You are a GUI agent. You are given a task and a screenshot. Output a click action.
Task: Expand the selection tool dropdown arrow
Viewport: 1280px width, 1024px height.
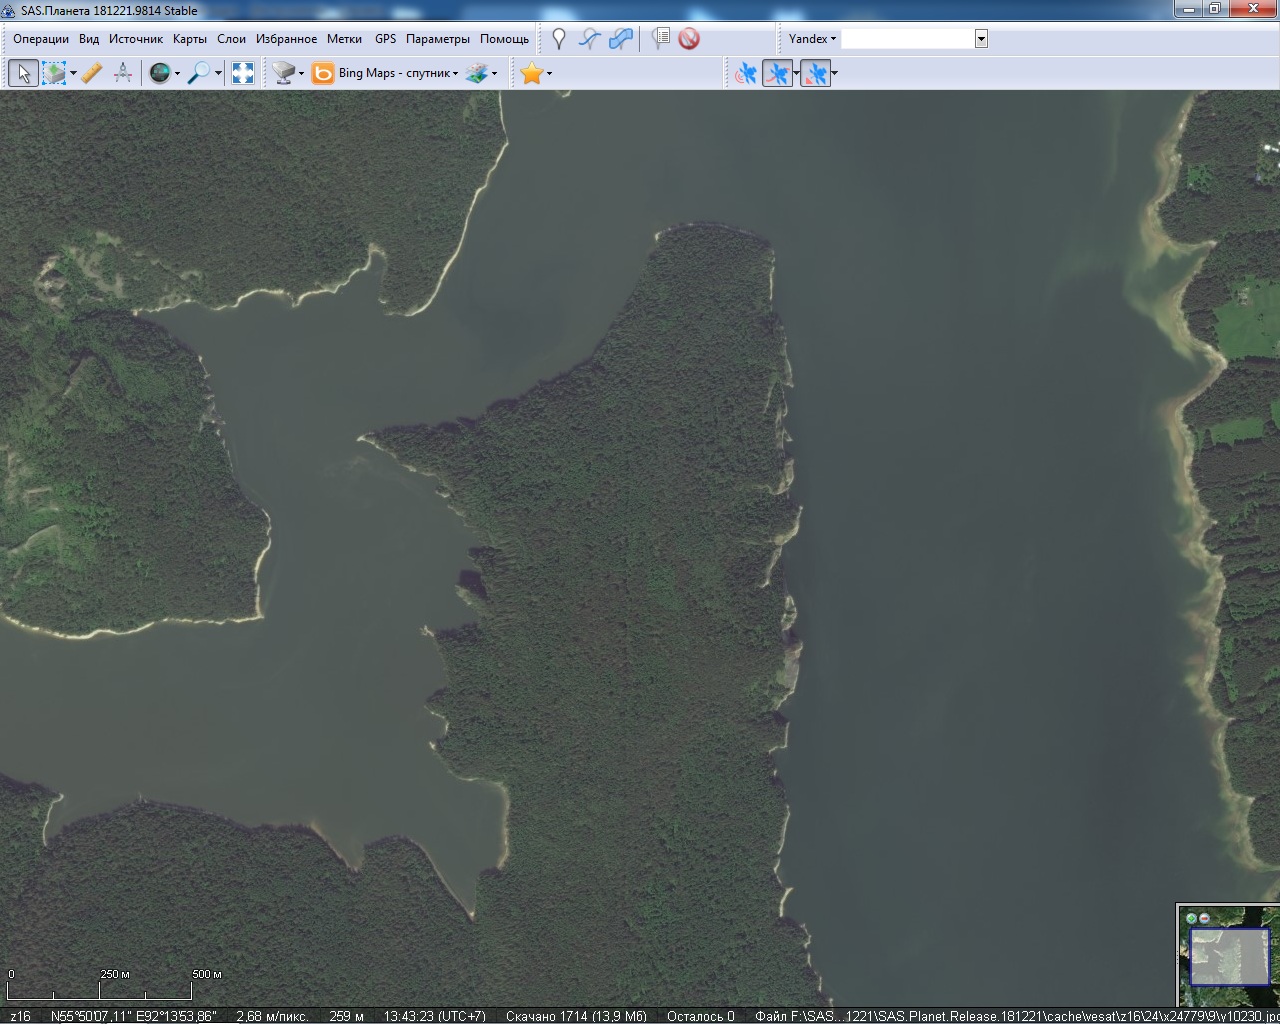click(73, 73)
